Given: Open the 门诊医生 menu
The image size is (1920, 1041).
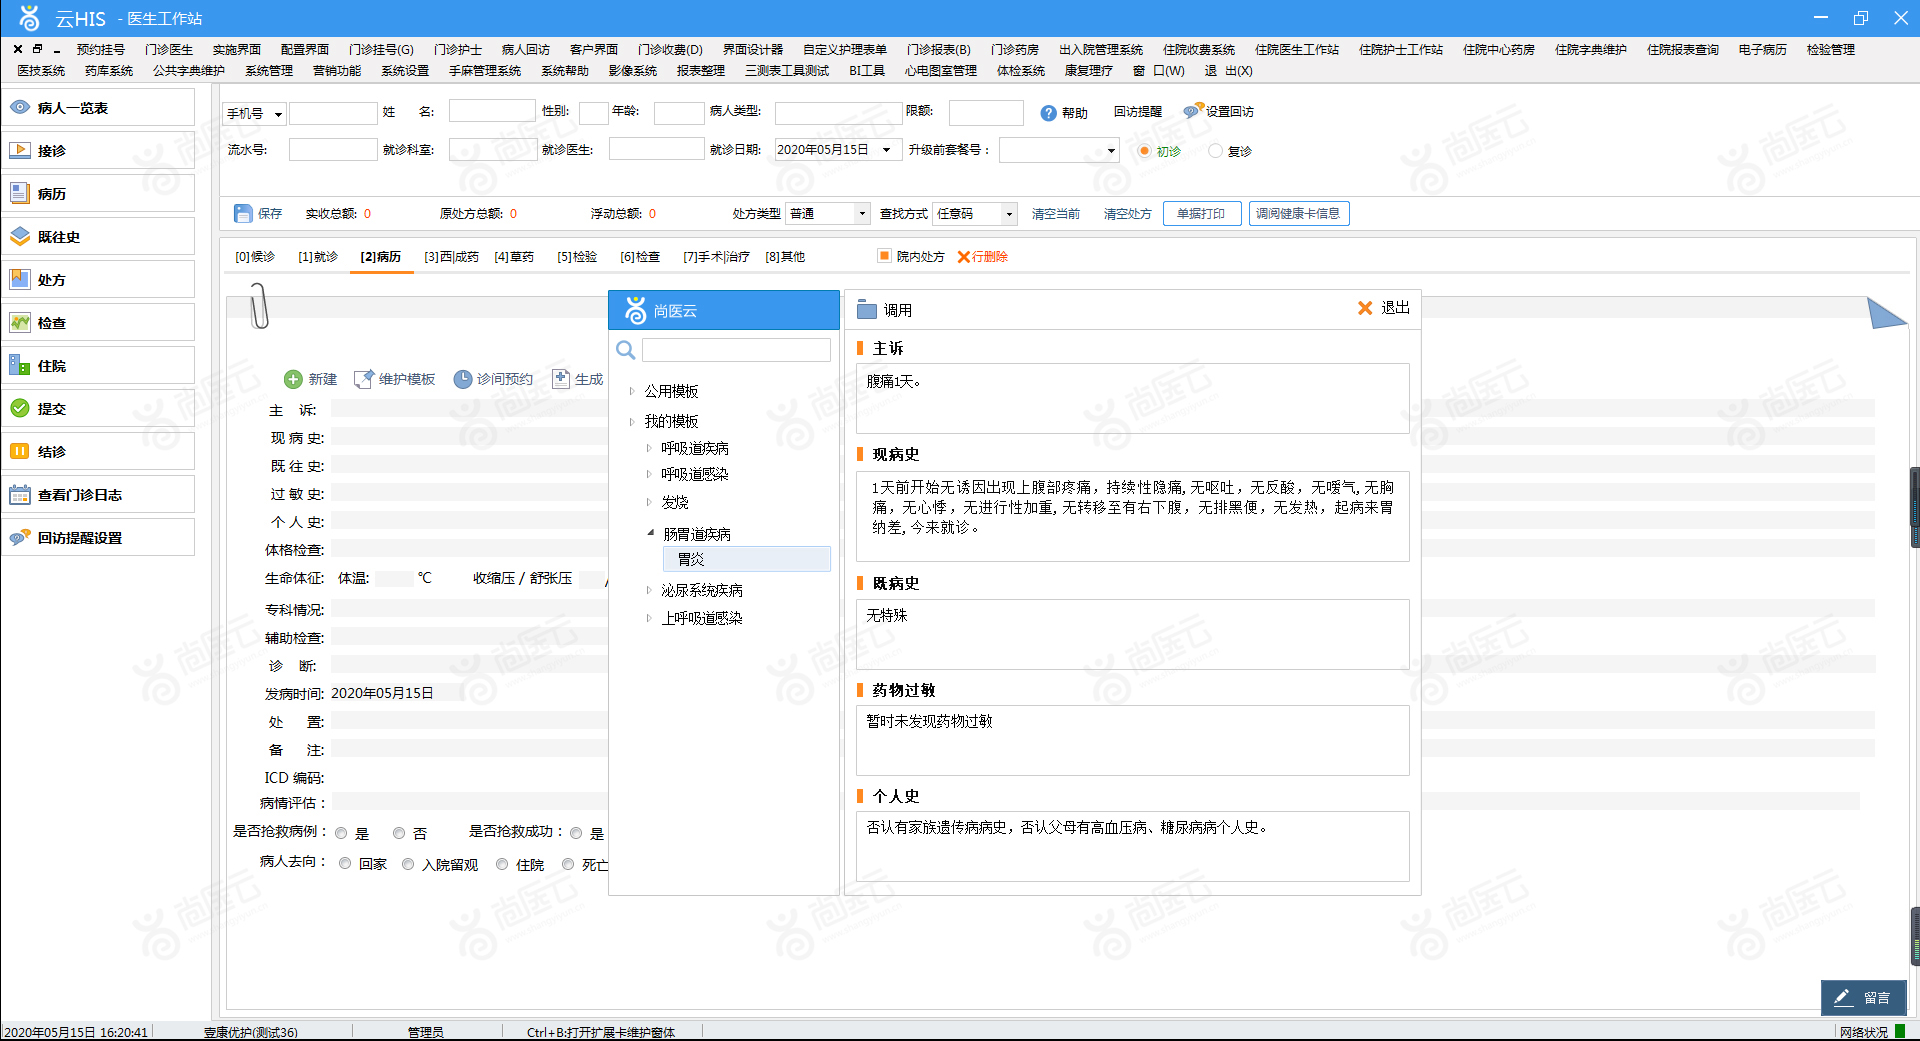Looking at the screenshot, I should point(169,49).
